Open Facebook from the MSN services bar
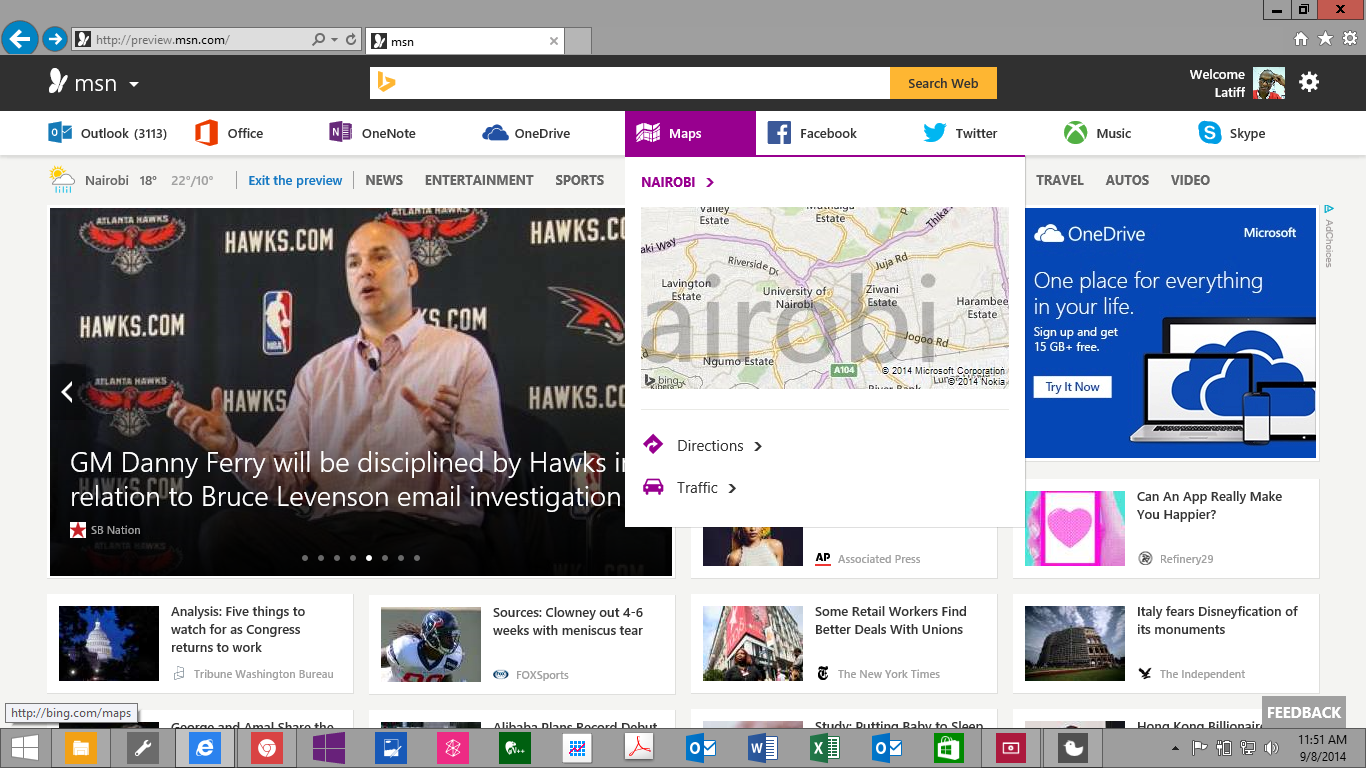The width and height of the screenshot is (1366, 768). (812, 133)
